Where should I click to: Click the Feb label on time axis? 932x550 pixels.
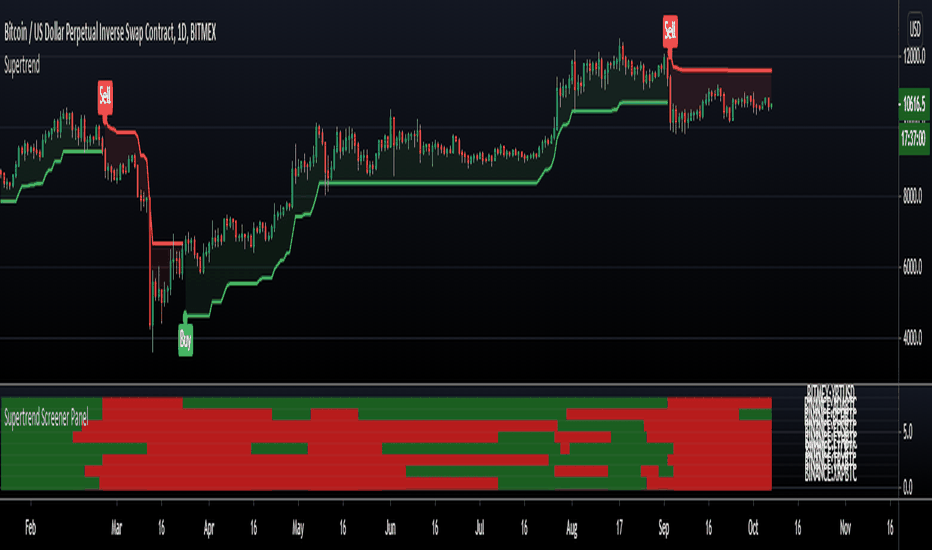point(30,527)
